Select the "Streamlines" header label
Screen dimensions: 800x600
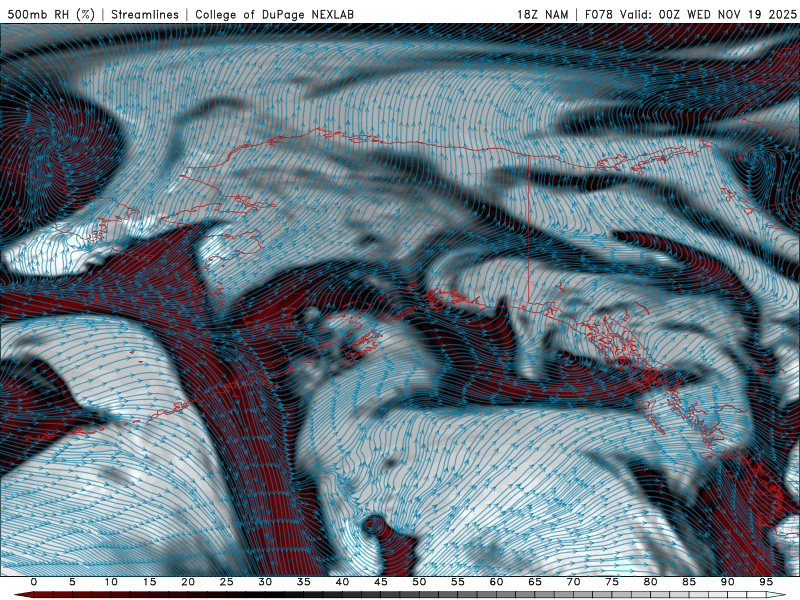(x=145, y=14)
